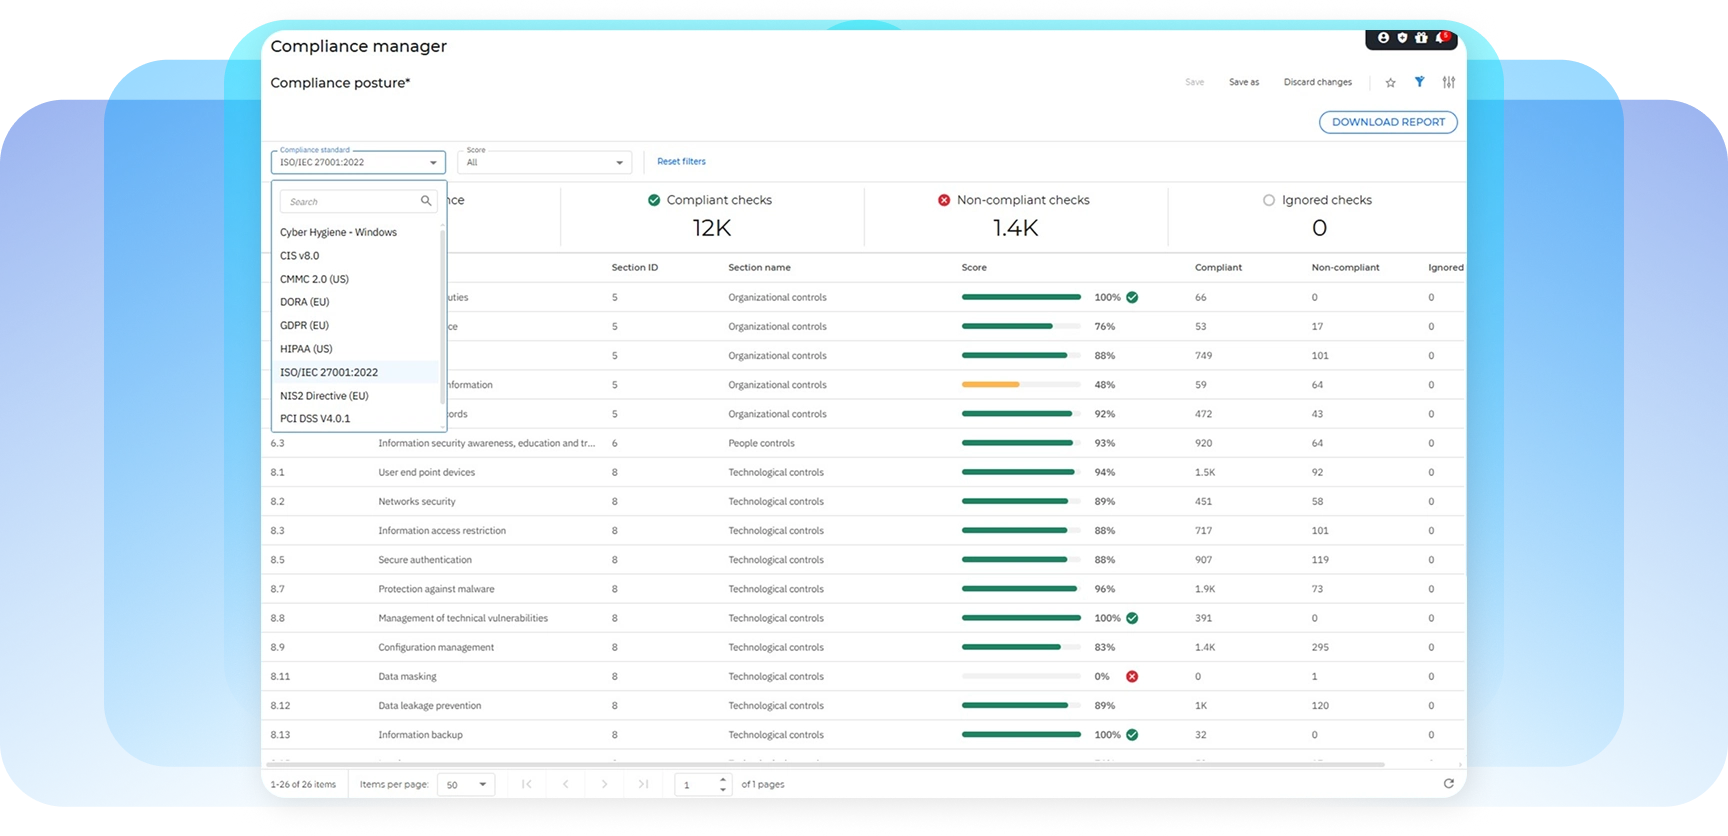This screenshot has width=1728, height=836.
Task: Click the Reset filters link
Action: (x=681, y=161)
